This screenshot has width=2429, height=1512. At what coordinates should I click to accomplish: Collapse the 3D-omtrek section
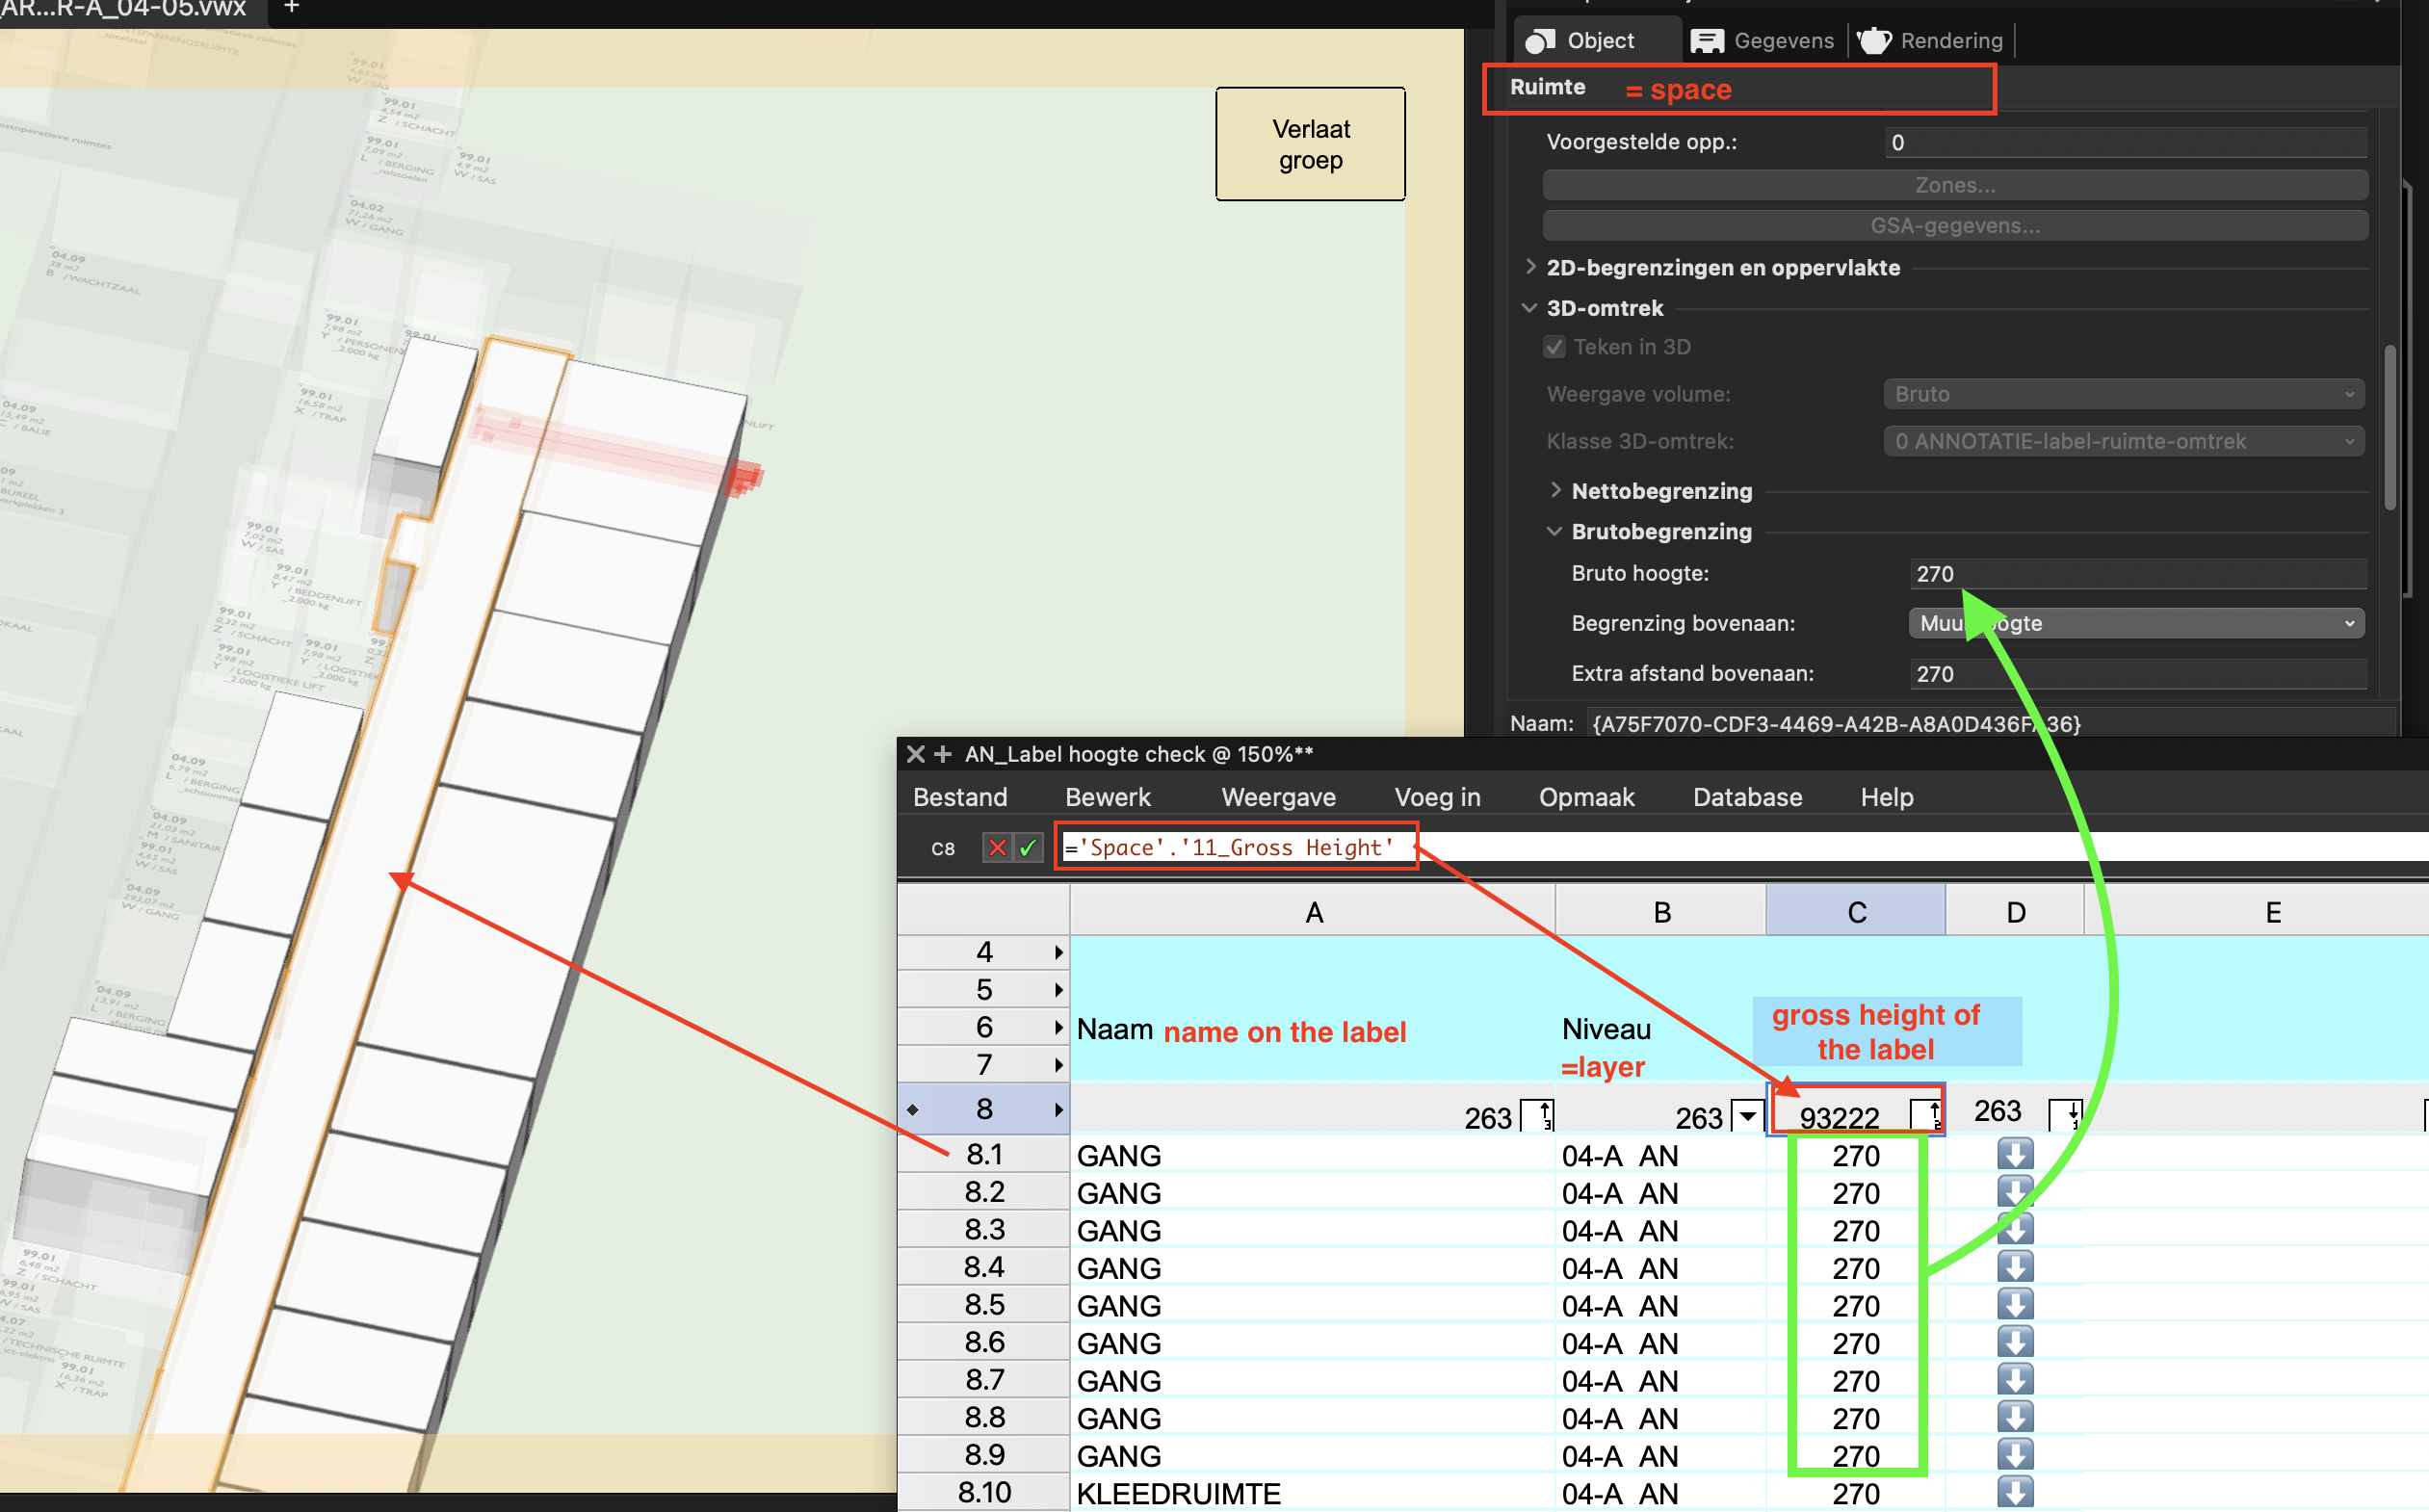point(1529,308)
